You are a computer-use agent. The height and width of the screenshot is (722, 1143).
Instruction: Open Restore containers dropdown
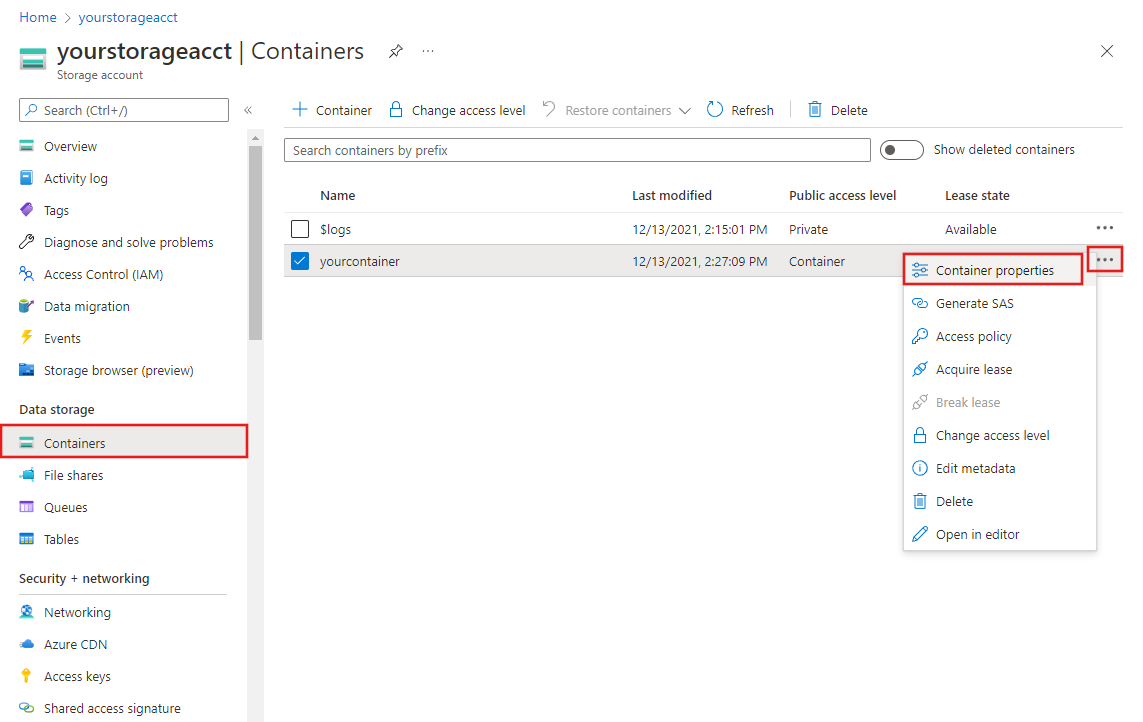coord(617,110)
